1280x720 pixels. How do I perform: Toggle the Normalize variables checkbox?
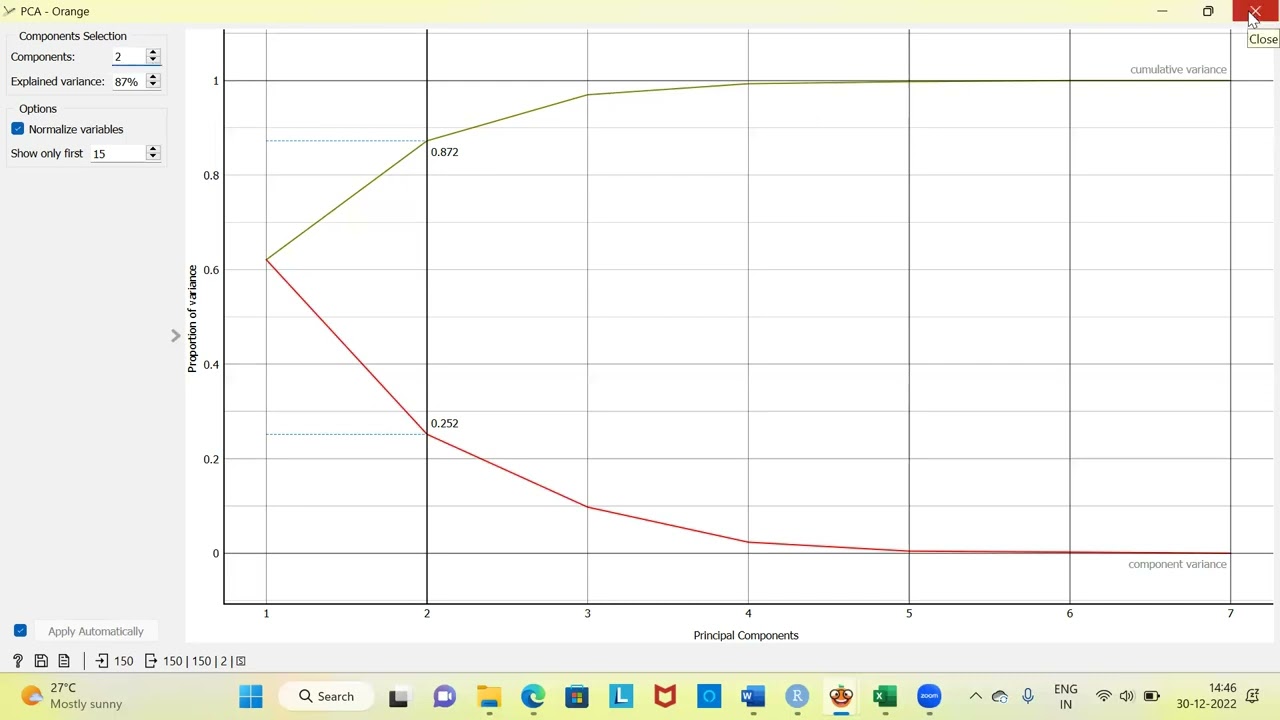17,129
